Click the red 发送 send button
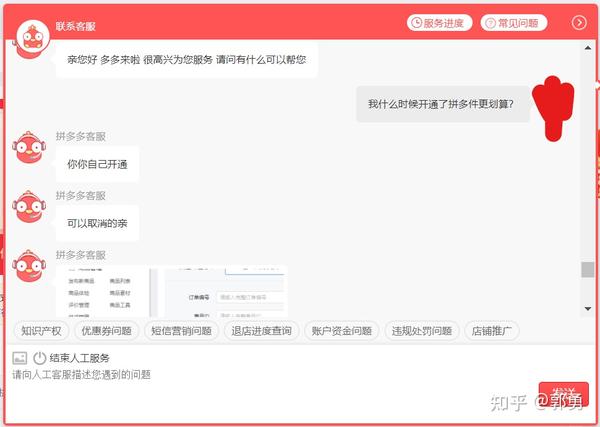The width and height of the screenshot is (600, 427). pyautogui.click(x=564, y=394)
